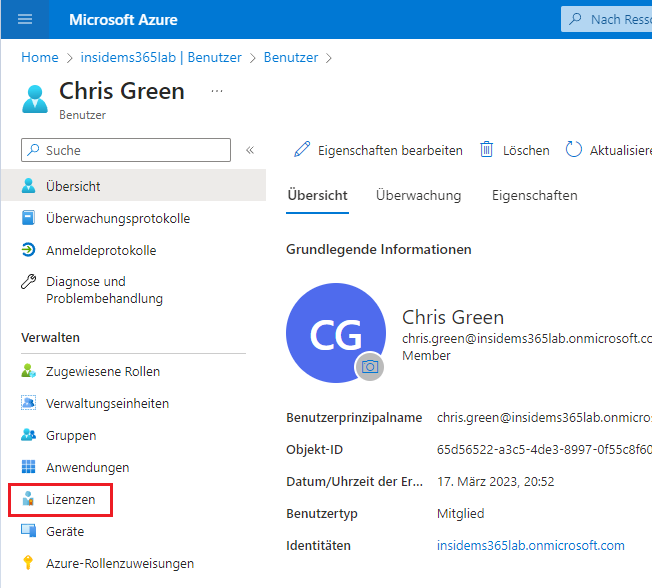Image resolution: width=652 pixels, height=588 pixels.
Task: Click the trash icon for Löschen
Action: [487, 150]
